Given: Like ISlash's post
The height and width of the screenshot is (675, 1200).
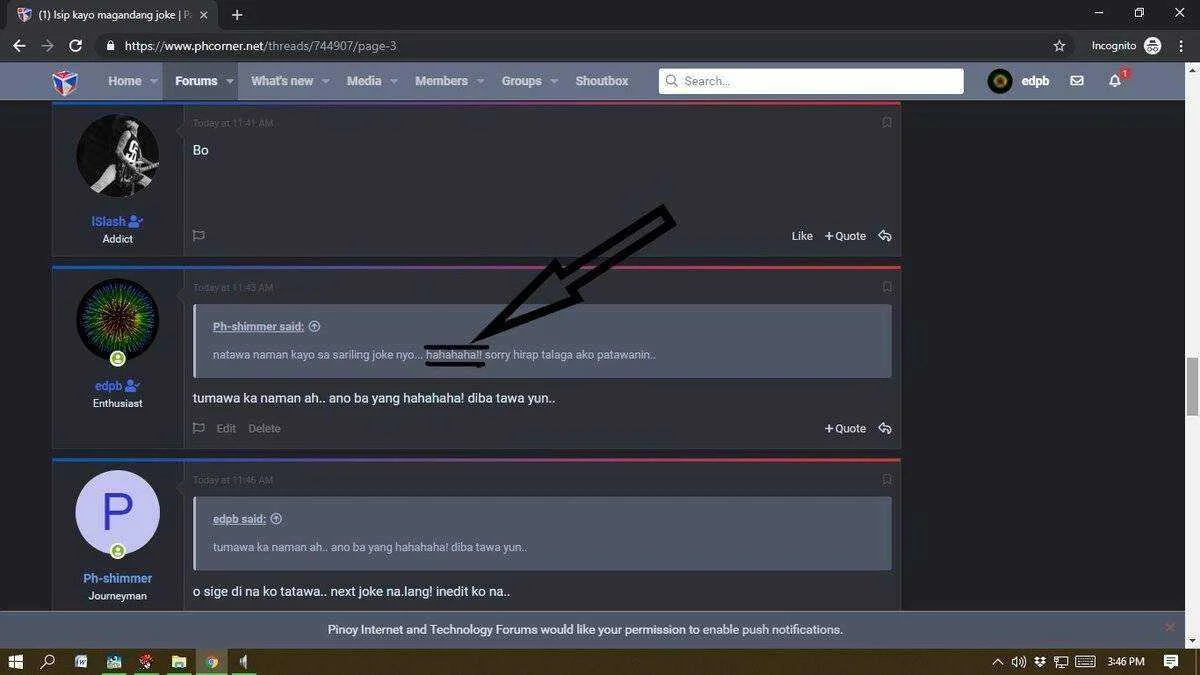Looking at the screenshot, I should [x=802, y=236].
